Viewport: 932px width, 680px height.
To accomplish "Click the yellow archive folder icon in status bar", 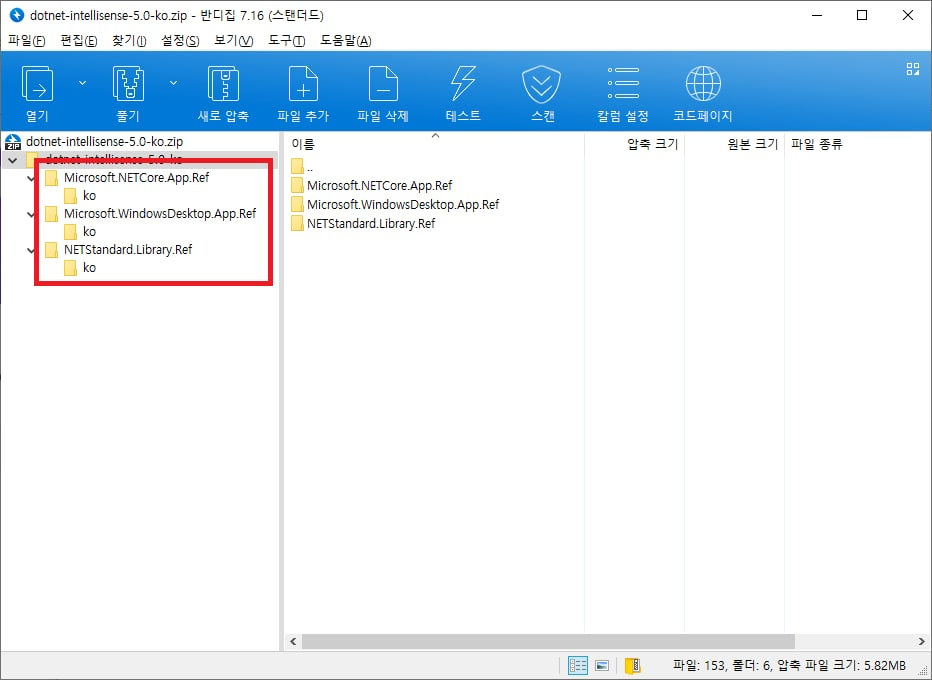I will (633, 665).
